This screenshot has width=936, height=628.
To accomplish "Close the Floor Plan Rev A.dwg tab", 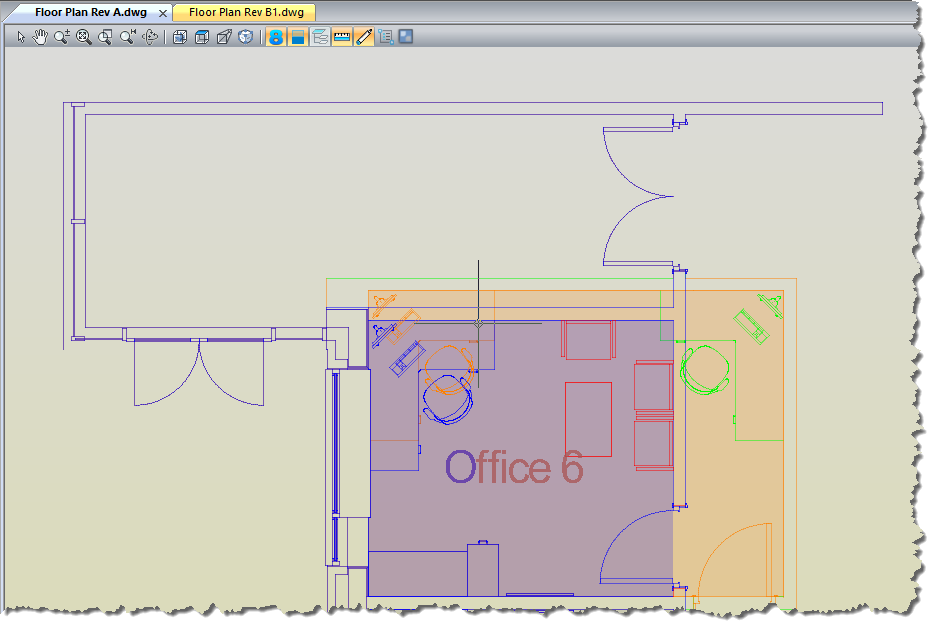I will point(162,13).
